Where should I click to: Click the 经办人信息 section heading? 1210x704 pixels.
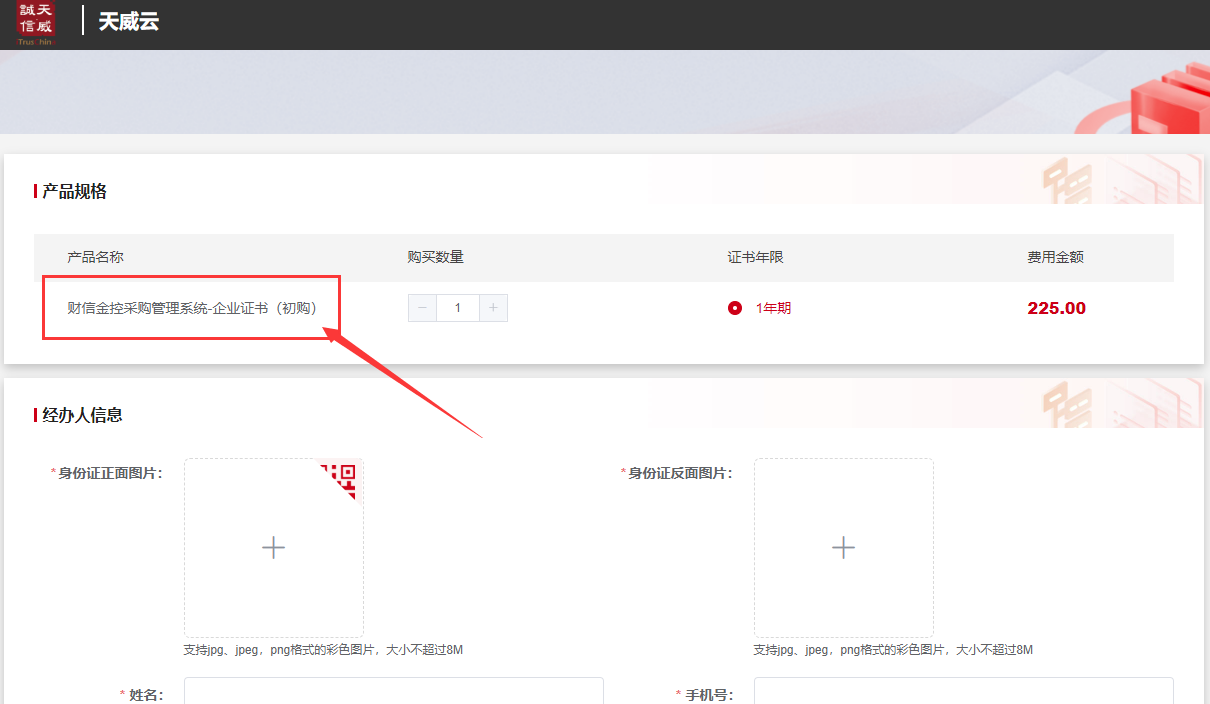pyautogui.click(x=82, y=415)
